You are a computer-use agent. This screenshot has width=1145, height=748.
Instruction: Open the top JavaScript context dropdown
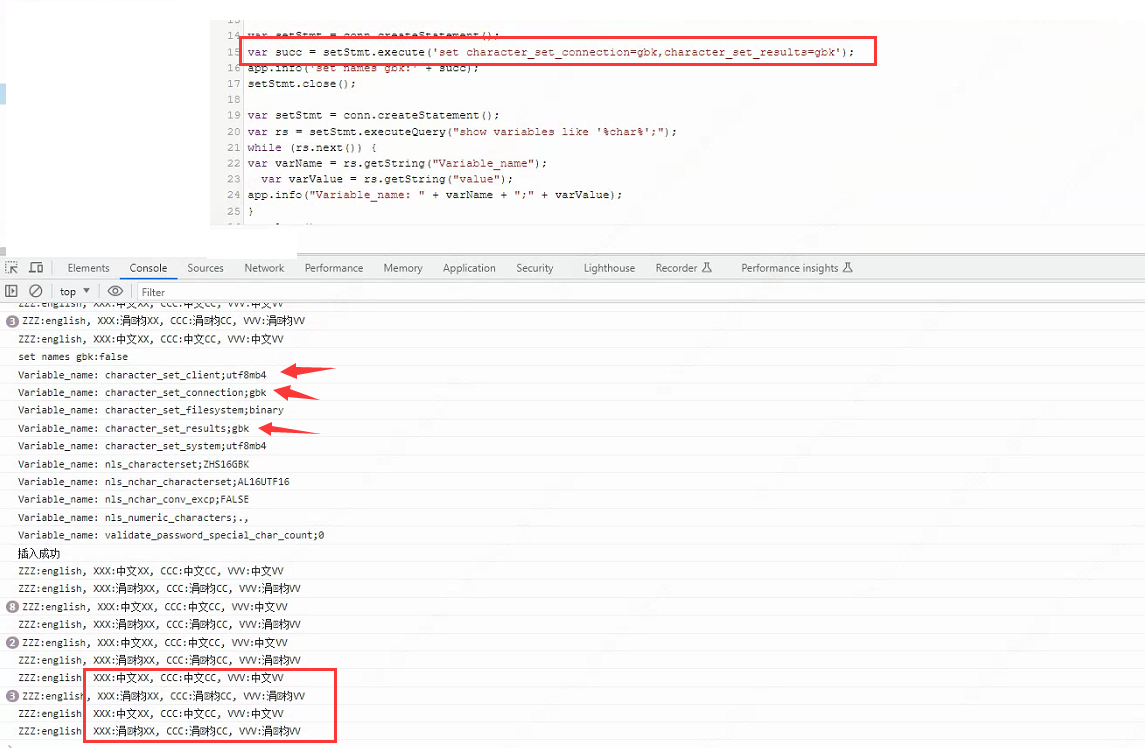coord(74,291)
